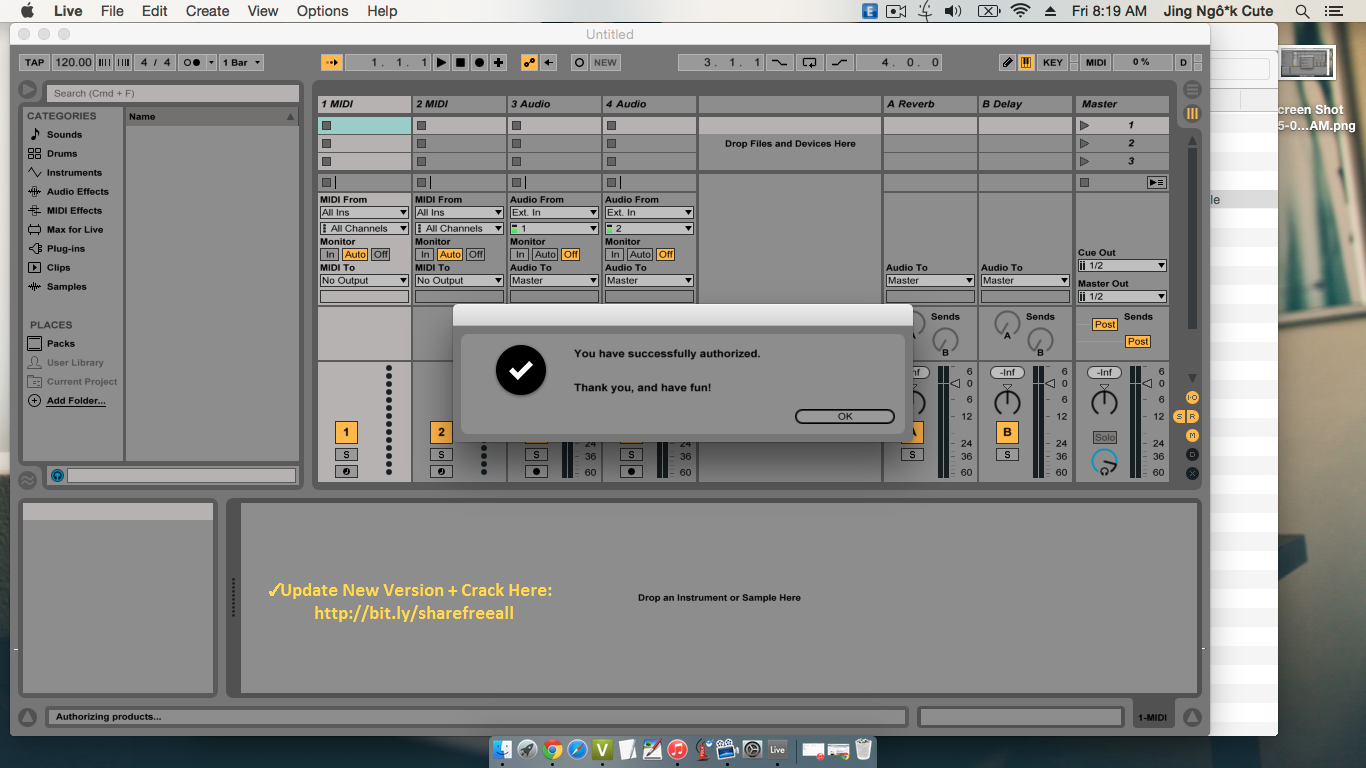
Task: Open the Help menu
Action: [382, 11]
